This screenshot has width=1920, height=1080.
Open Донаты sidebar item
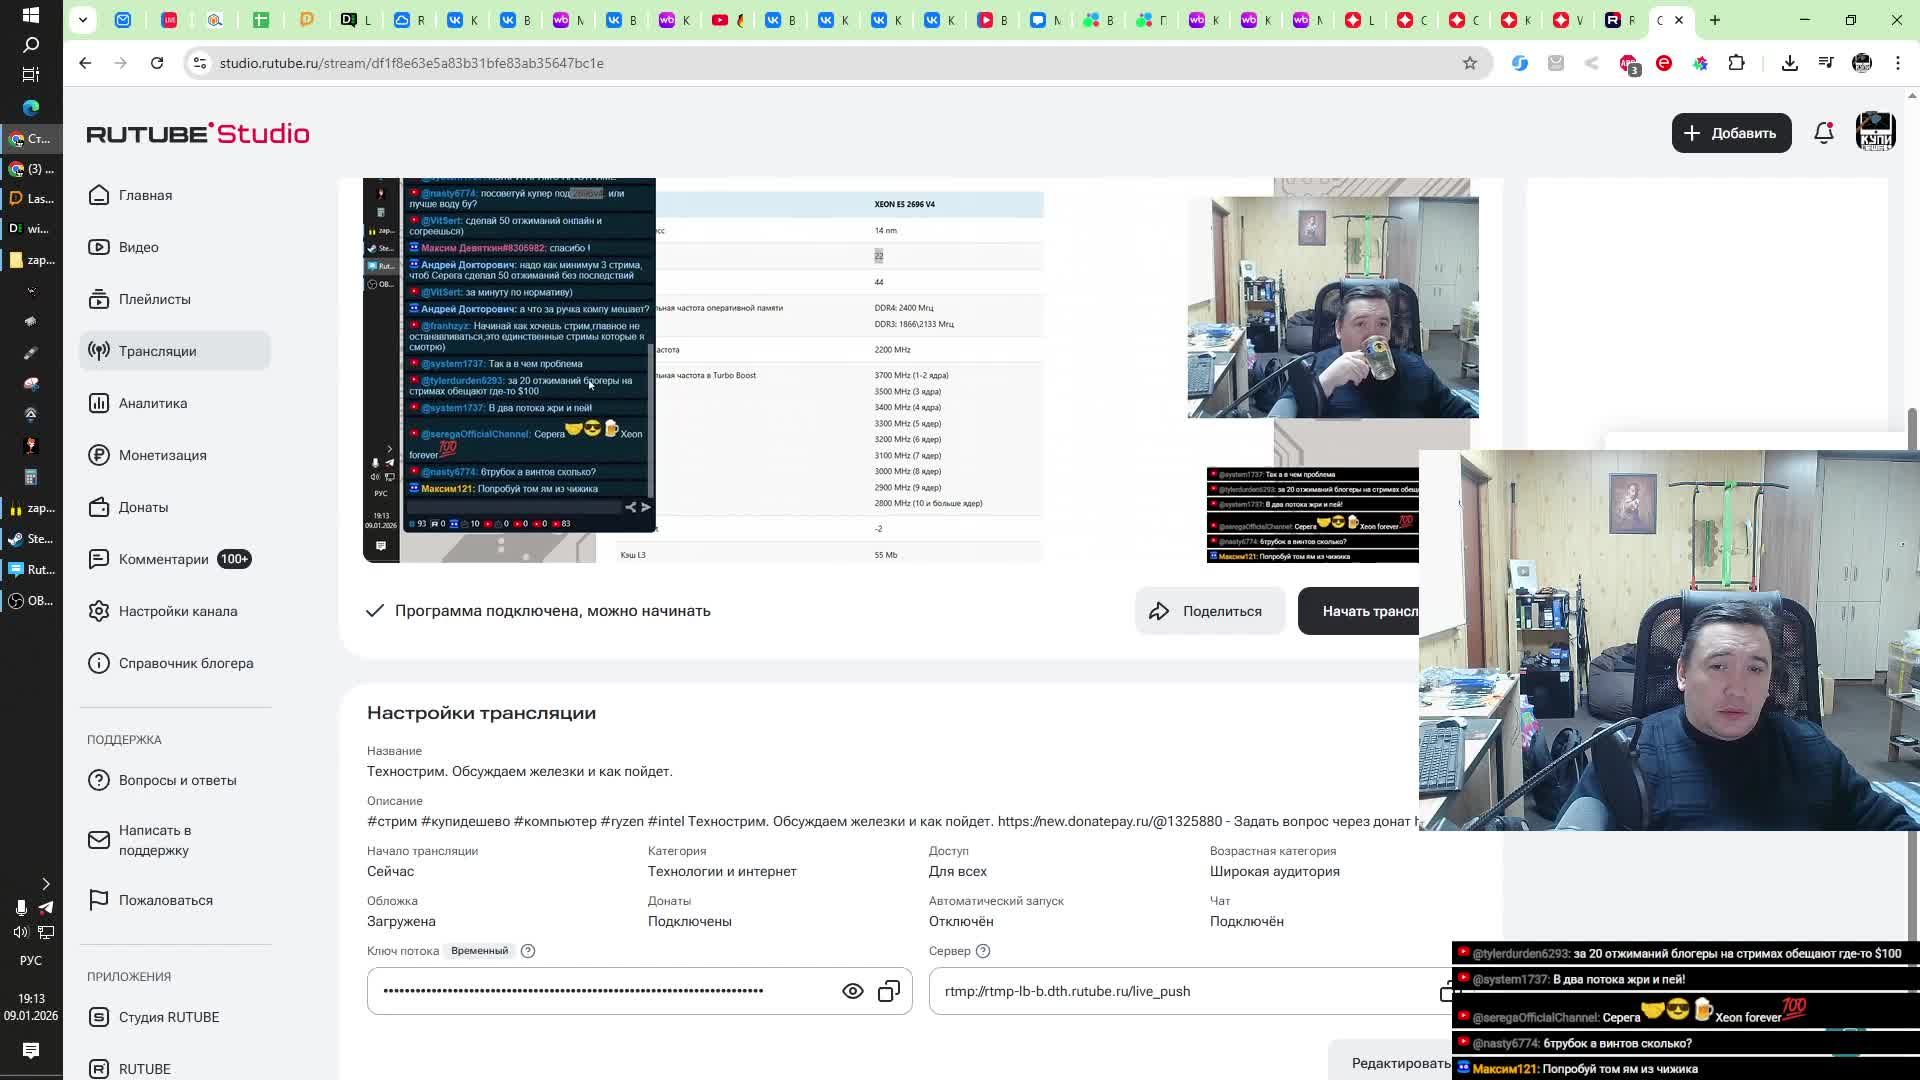143,507
